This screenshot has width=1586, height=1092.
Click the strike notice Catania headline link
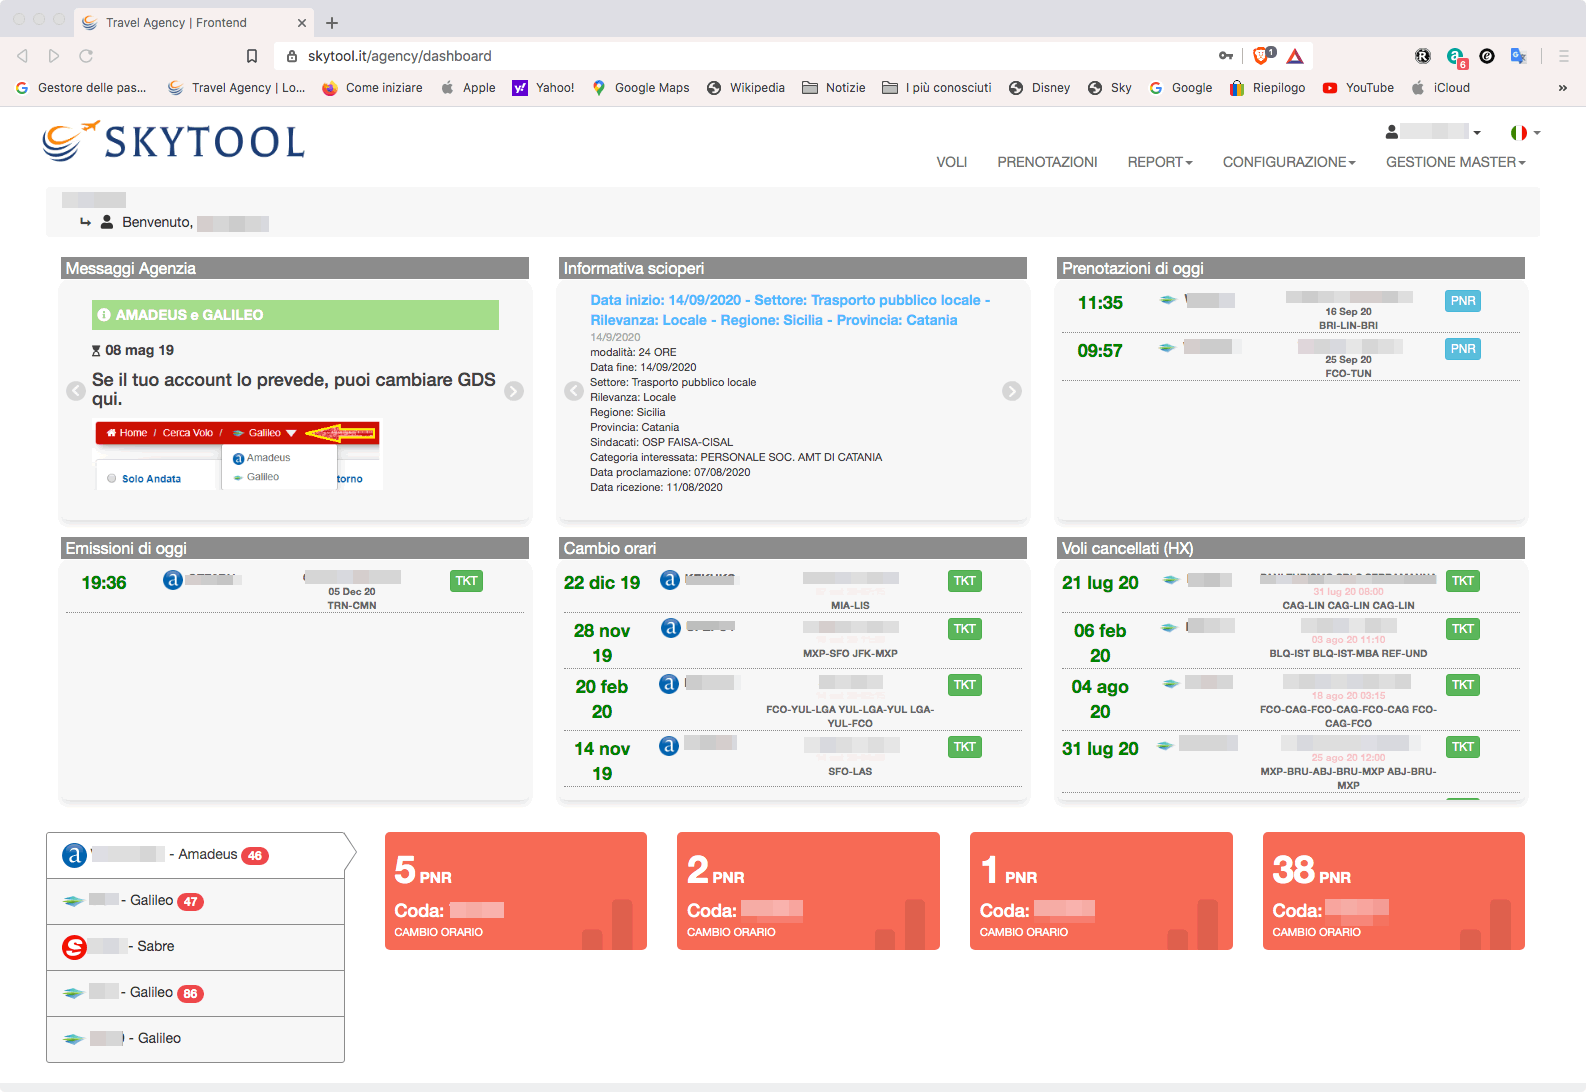pyautogui.click(x=789, y=310)
